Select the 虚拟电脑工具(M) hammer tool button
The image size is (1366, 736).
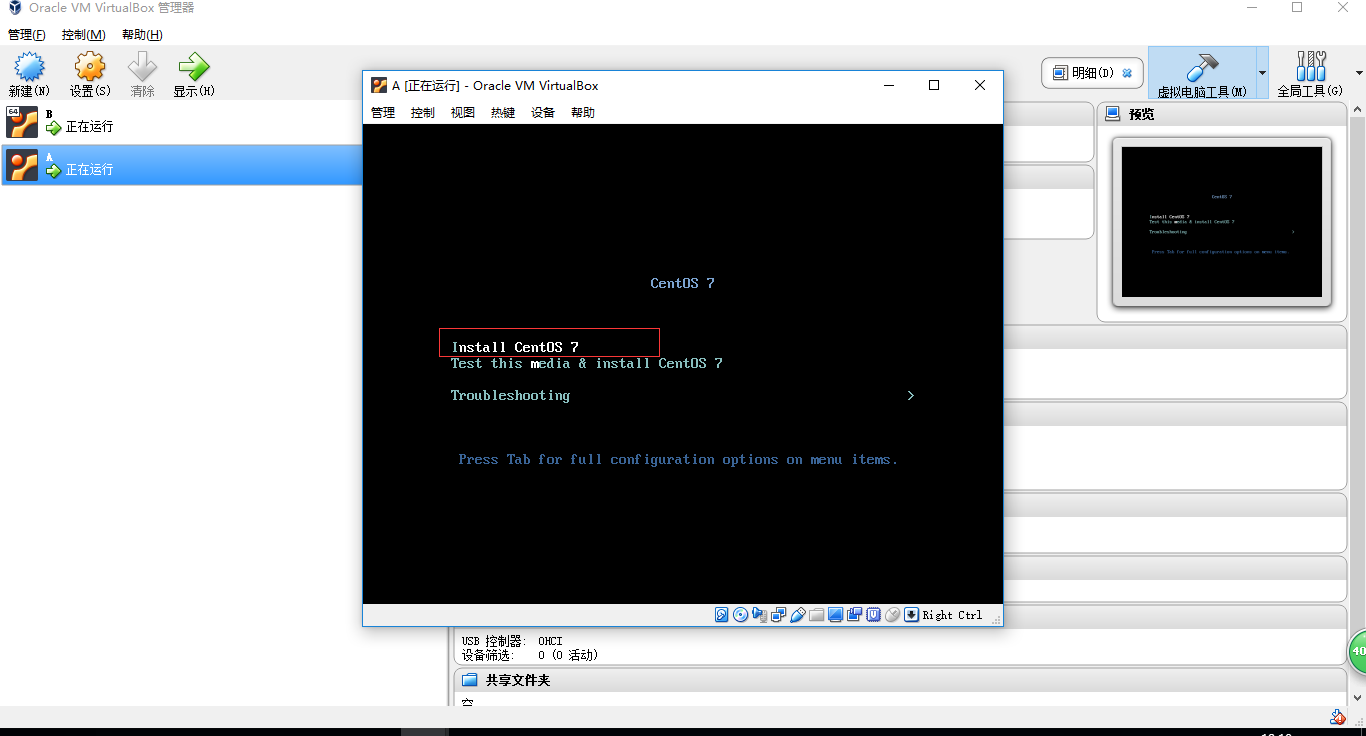[x=1202, y=73]
